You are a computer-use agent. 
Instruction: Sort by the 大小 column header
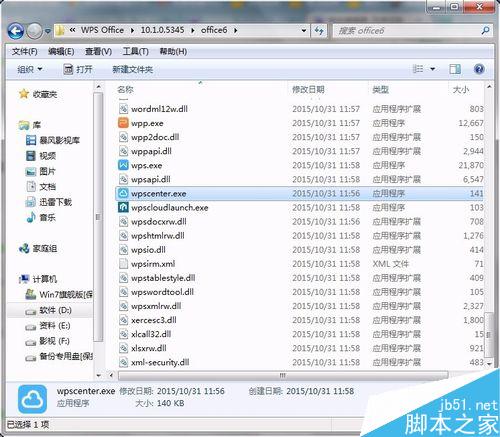coord(461,89)
